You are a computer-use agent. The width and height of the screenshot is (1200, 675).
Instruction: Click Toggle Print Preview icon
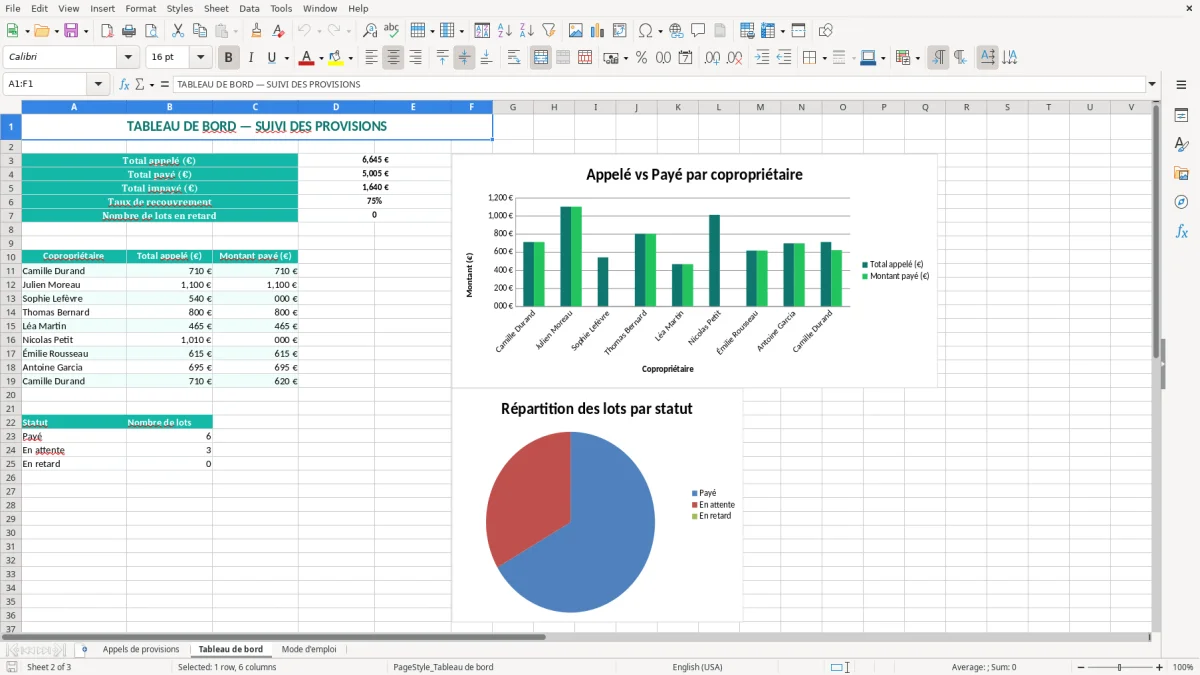(x=150, y=31)
